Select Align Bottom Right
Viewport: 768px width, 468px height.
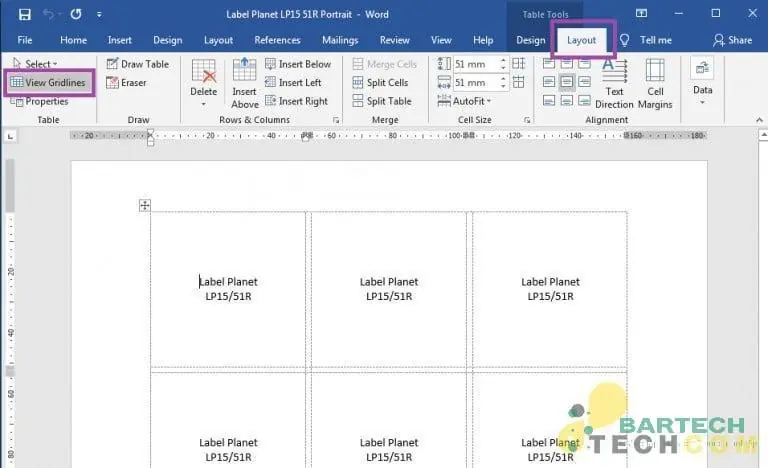tap(584, 100)
